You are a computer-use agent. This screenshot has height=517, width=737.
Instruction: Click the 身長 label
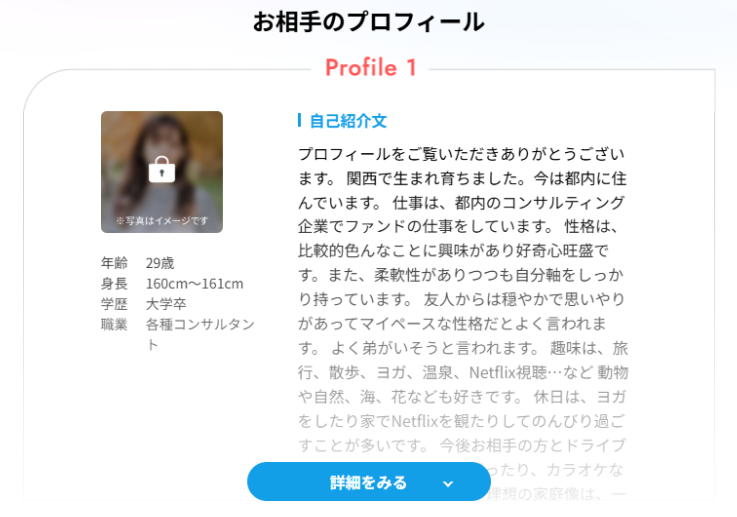point(114,283)
